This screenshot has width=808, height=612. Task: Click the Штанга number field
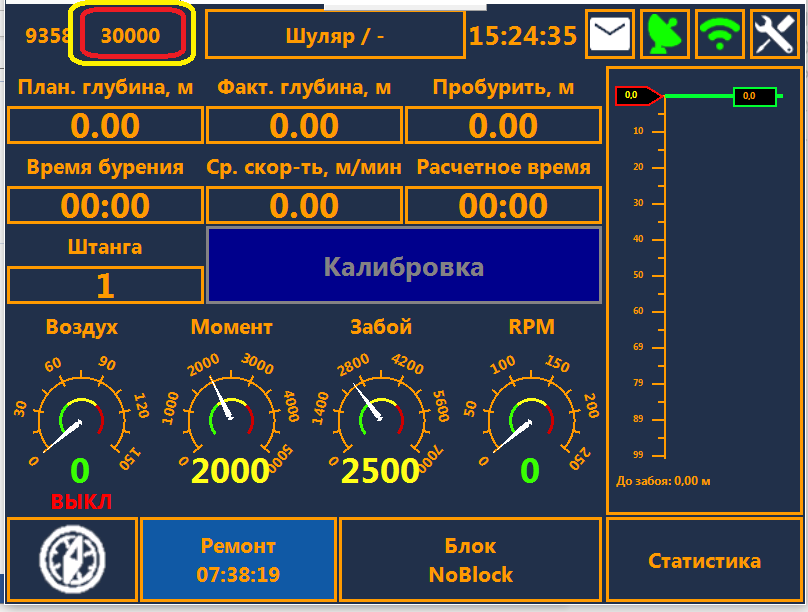(105, 285)
